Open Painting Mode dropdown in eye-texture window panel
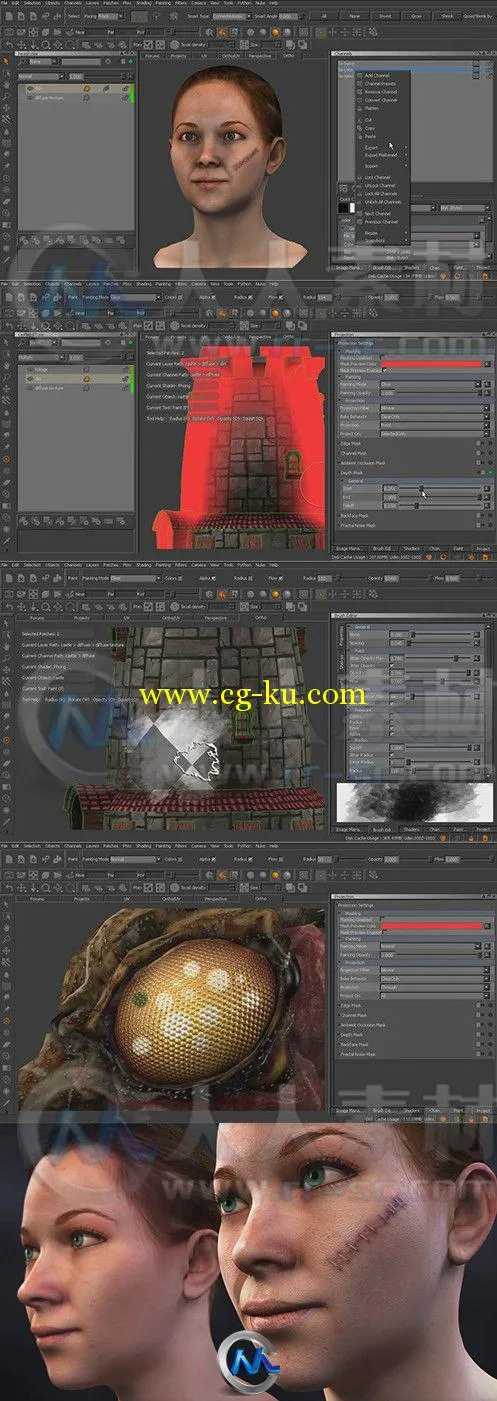Screen dimensions: 497x1401 pos(431,946)
